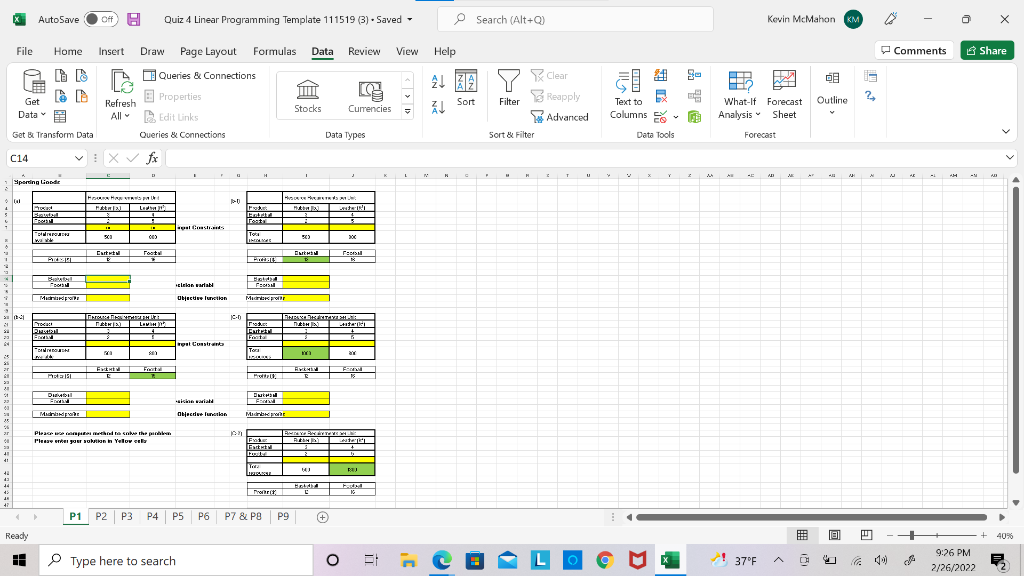1024x576 pixels.
Task: Click the zoom slider handle
Action: click(x=912, y=536)
